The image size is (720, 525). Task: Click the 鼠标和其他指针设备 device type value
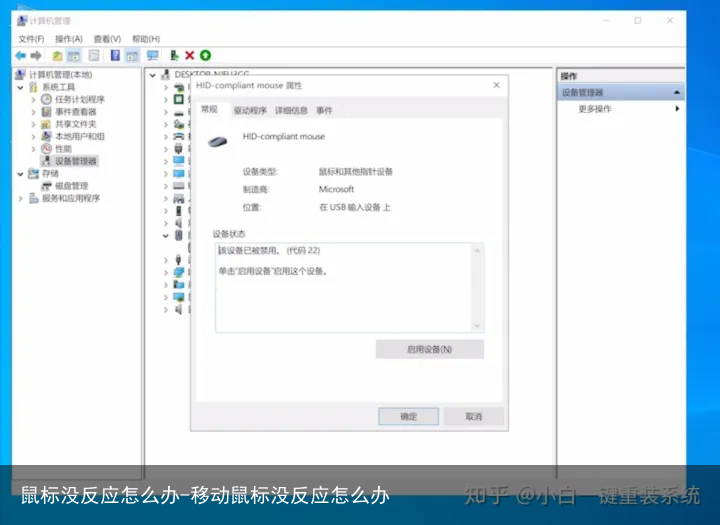(356, 172)
